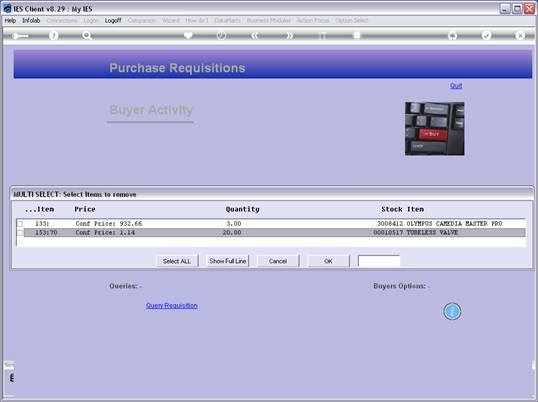Click the round X icon in the toolbar
The width and height of the screenshot is (538, 402).
(x=520, y=35)
